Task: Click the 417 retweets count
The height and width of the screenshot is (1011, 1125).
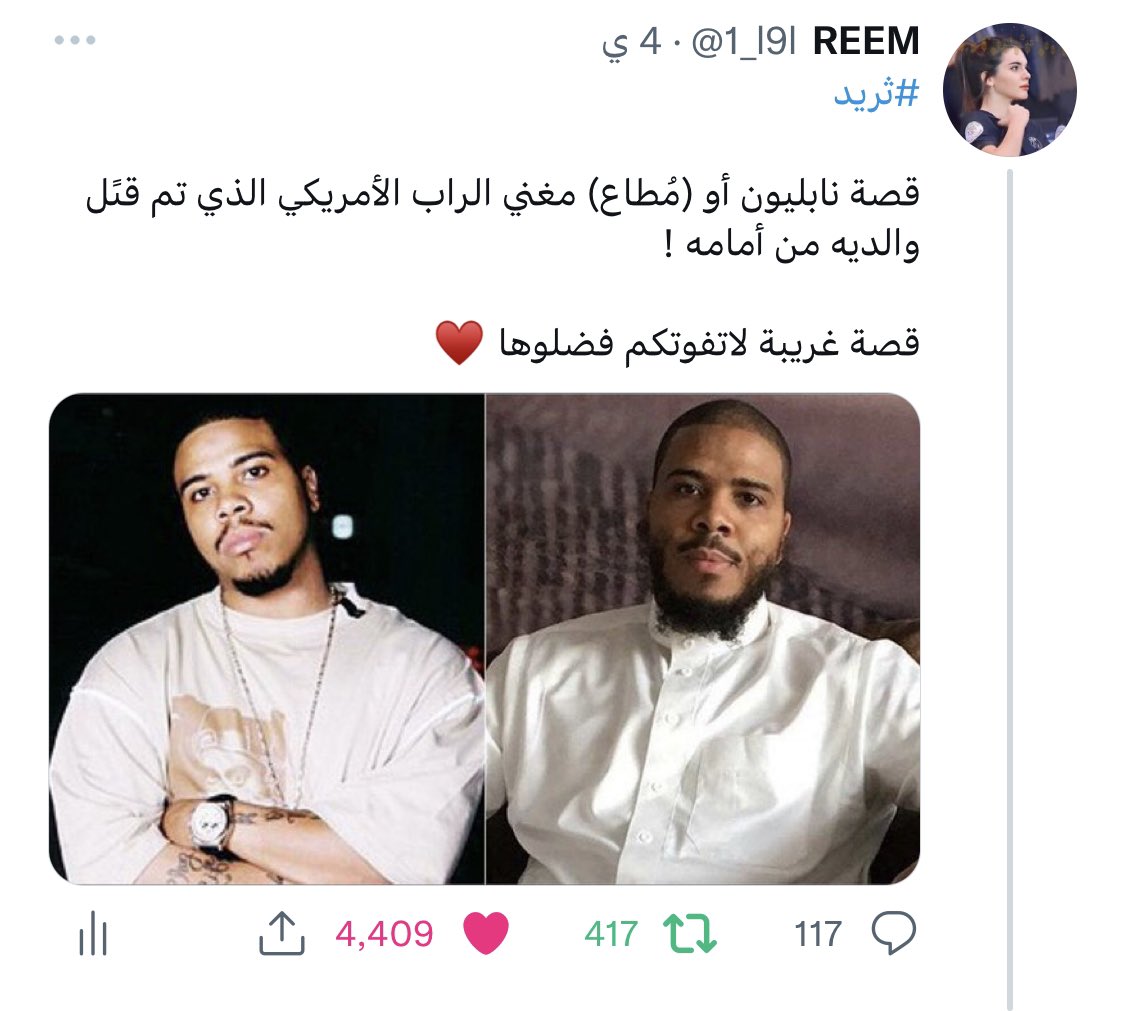Action: tap(611, 934)
